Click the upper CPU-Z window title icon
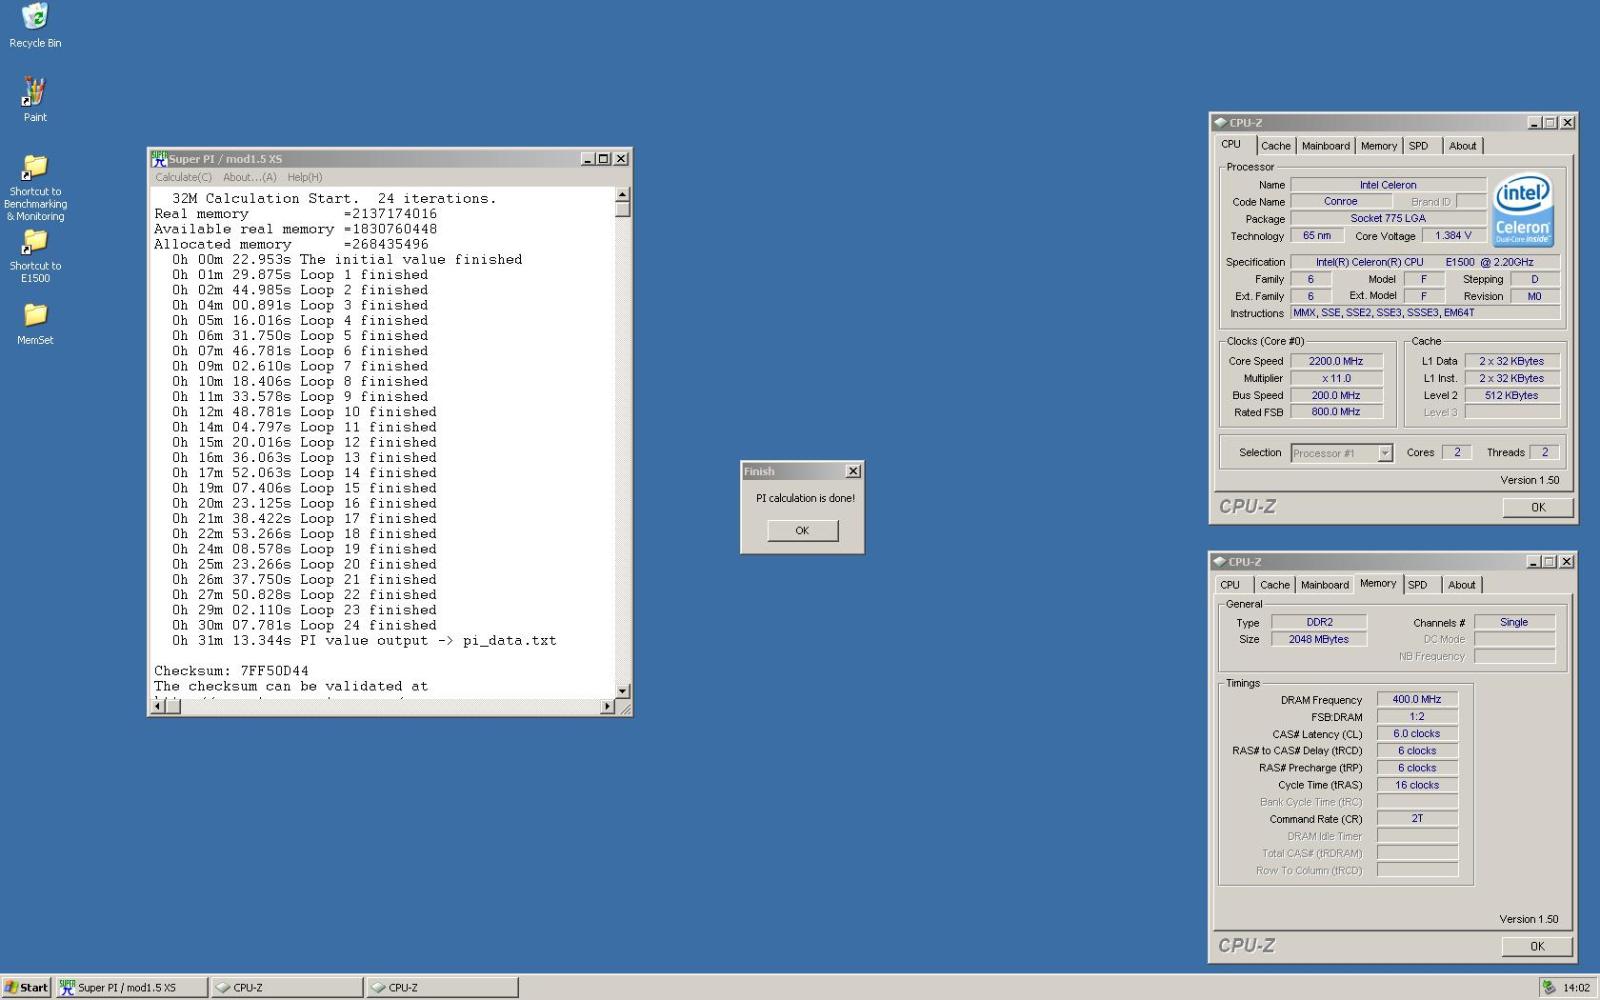The width and height of the screenshot is (1600, 1000). (x=1220, y=122)
